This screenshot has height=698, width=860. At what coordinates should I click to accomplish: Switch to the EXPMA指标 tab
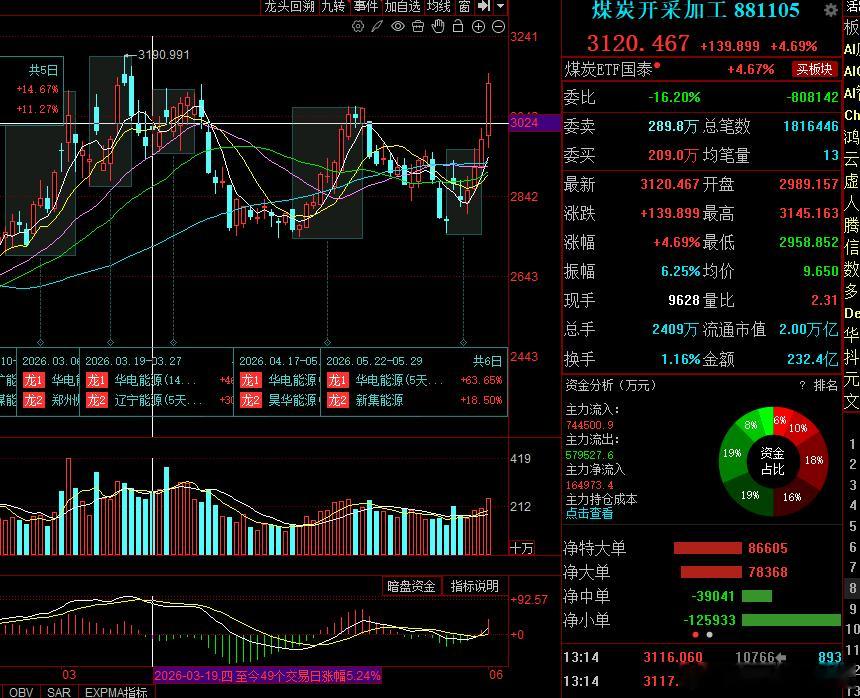coord(116,692)
